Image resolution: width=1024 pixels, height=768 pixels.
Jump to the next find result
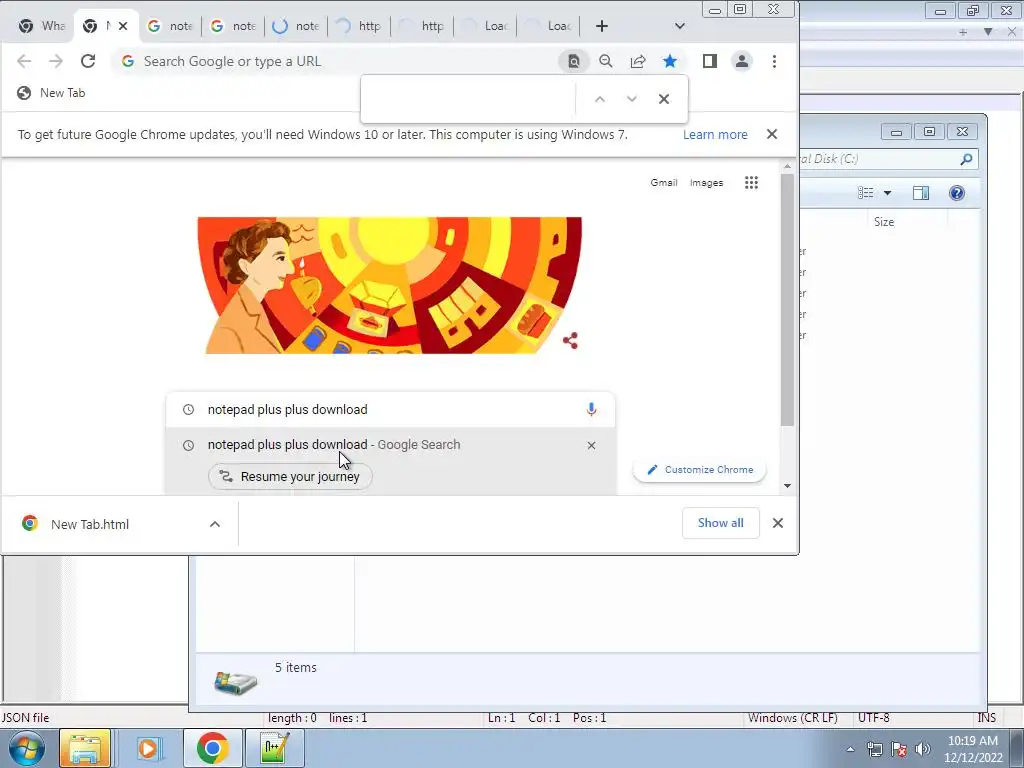(632, 99)
